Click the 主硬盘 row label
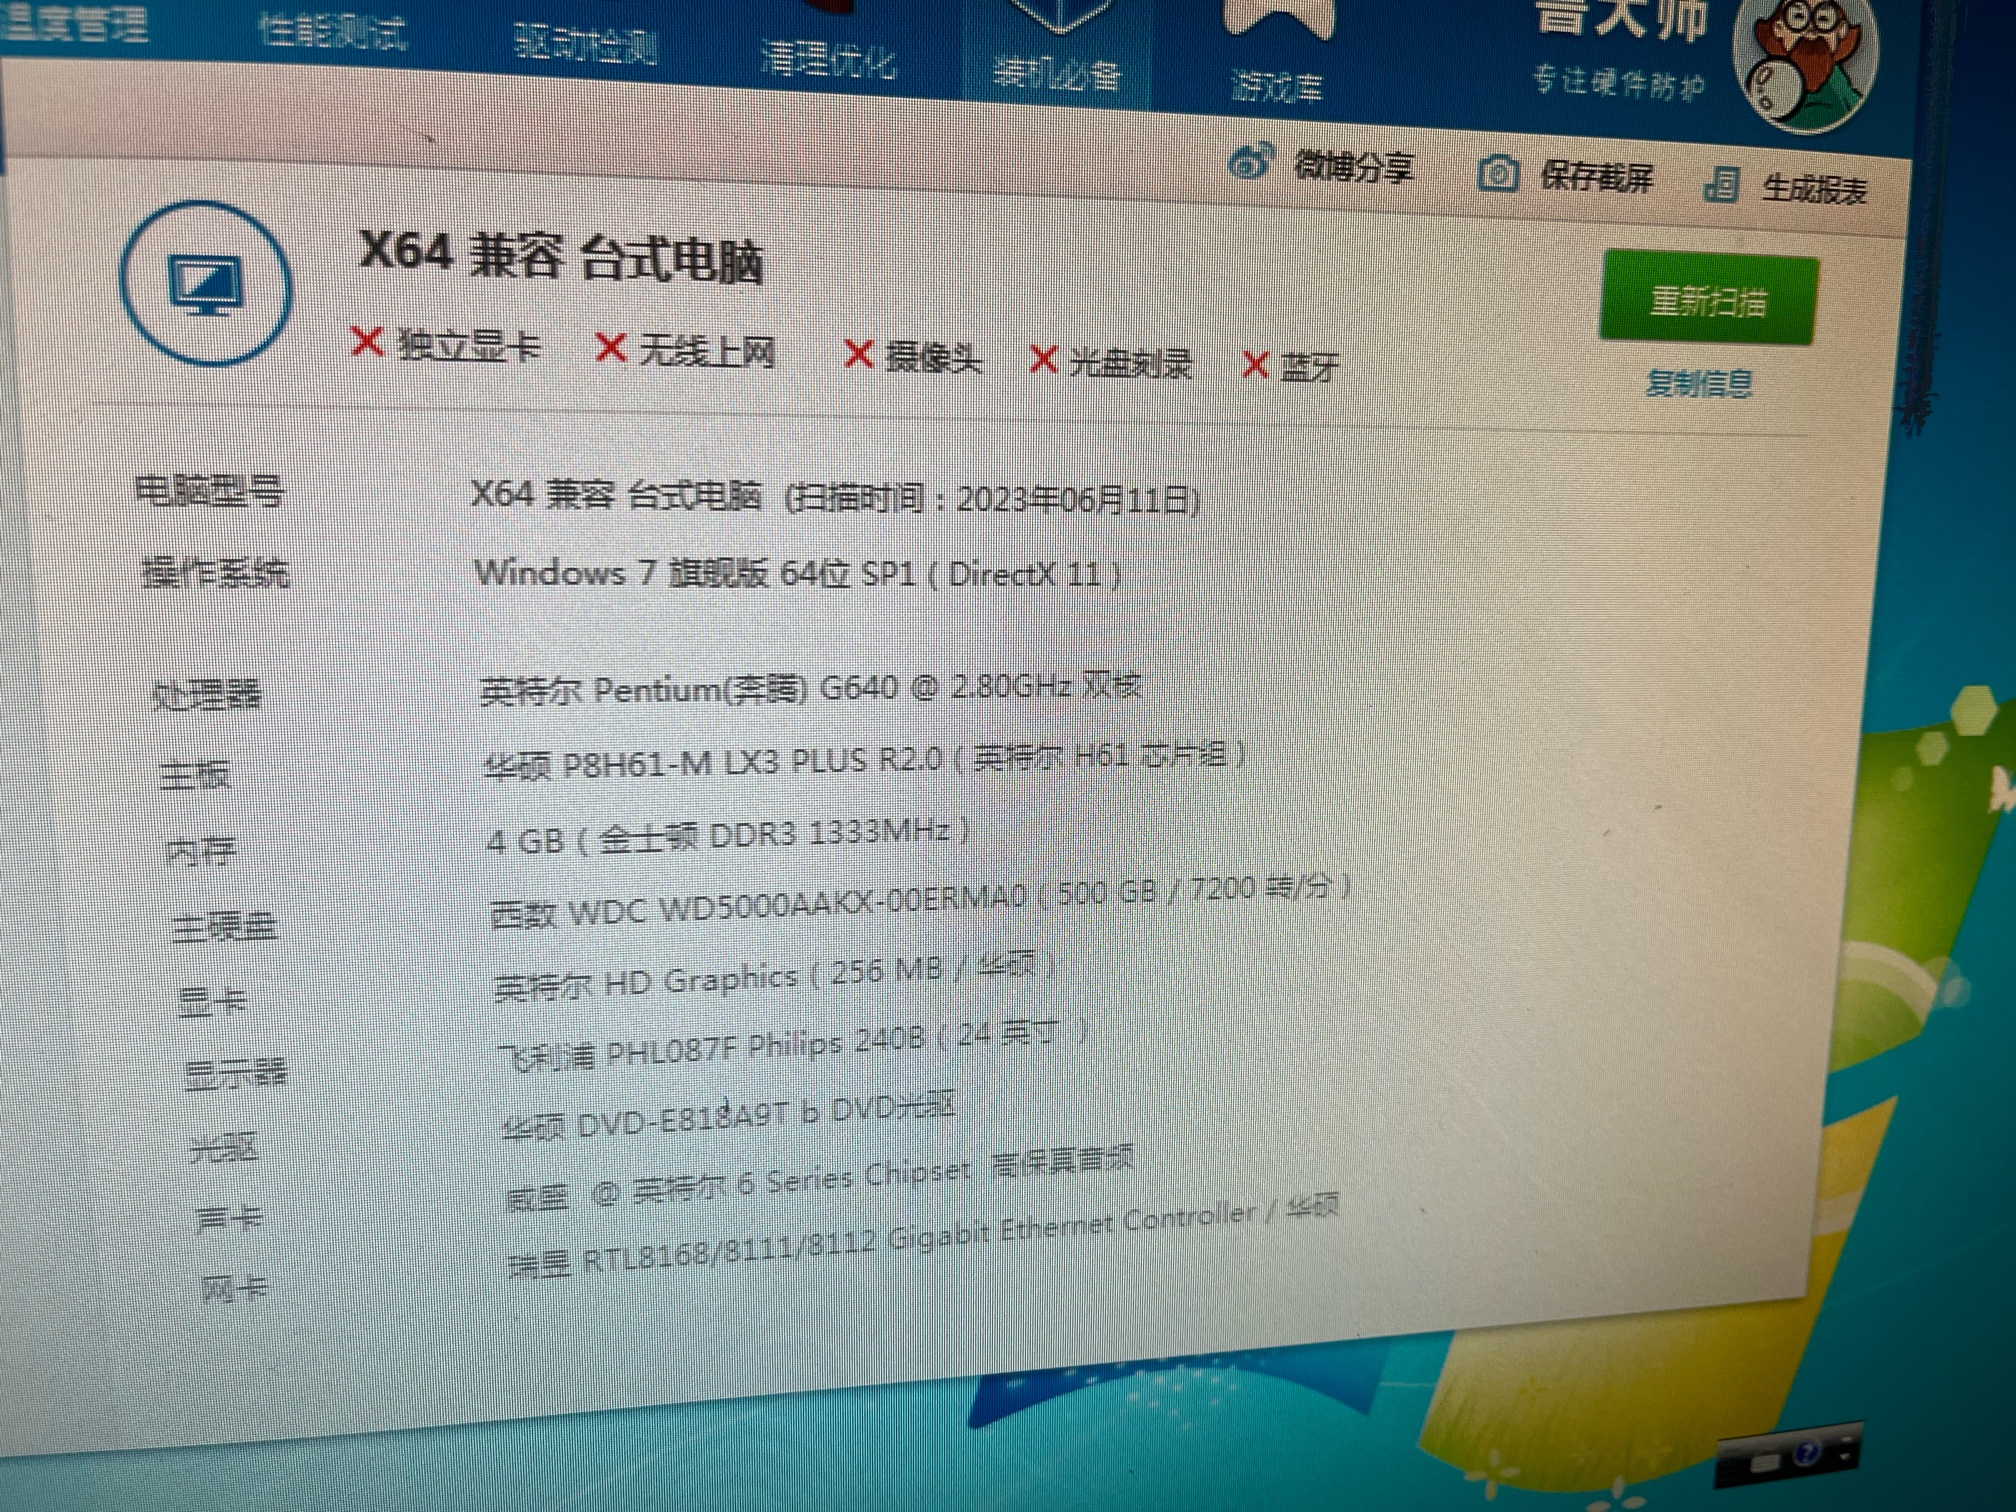The width and height of the screenshot is (2016, 1512). 225,927
